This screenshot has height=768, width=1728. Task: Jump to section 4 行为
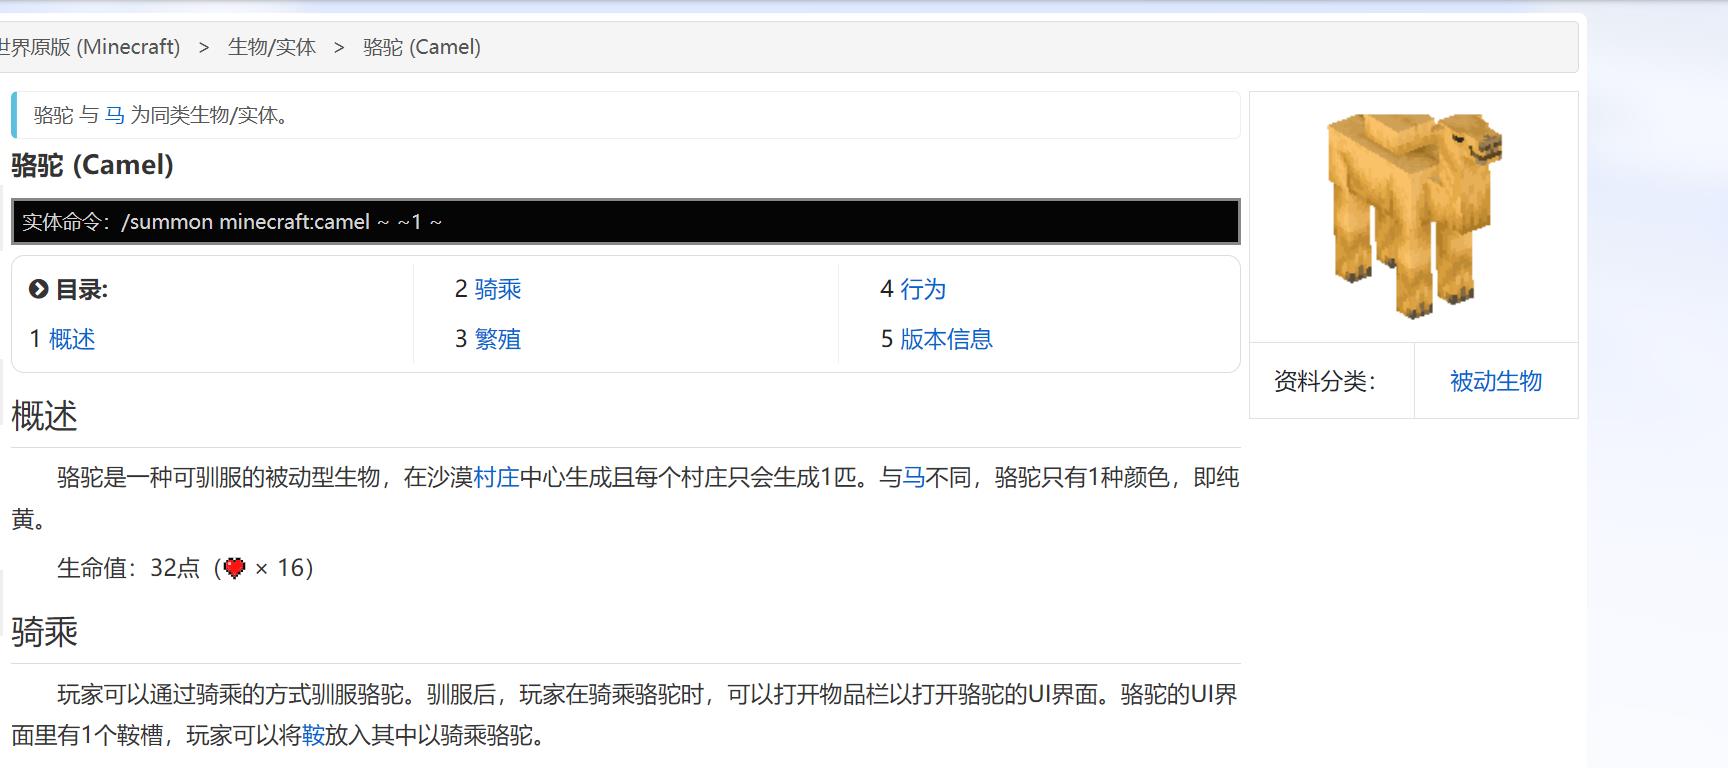[923, 289]
